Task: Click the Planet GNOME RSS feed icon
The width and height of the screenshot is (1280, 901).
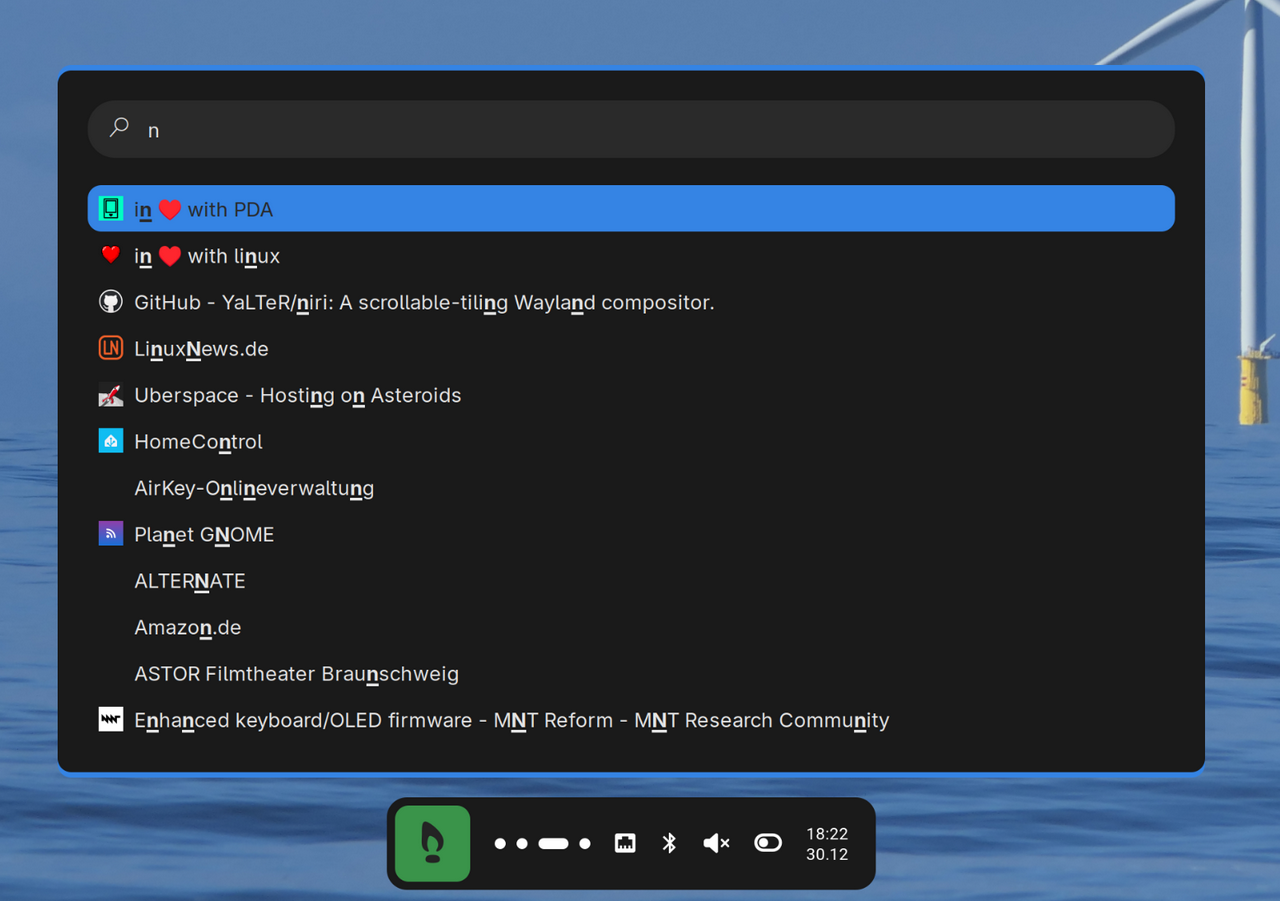Action: coord(111,534)
